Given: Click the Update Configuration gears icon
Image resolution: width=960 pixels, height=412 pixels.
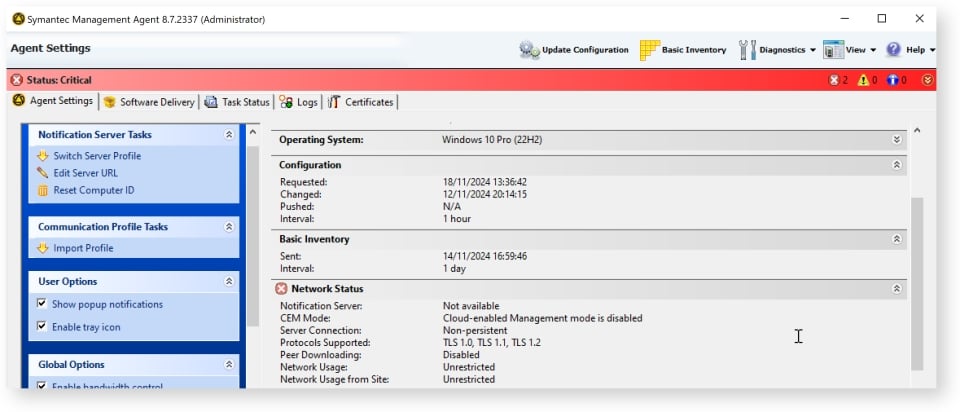Looking at the screenshot, I should [x=529, y=50].
